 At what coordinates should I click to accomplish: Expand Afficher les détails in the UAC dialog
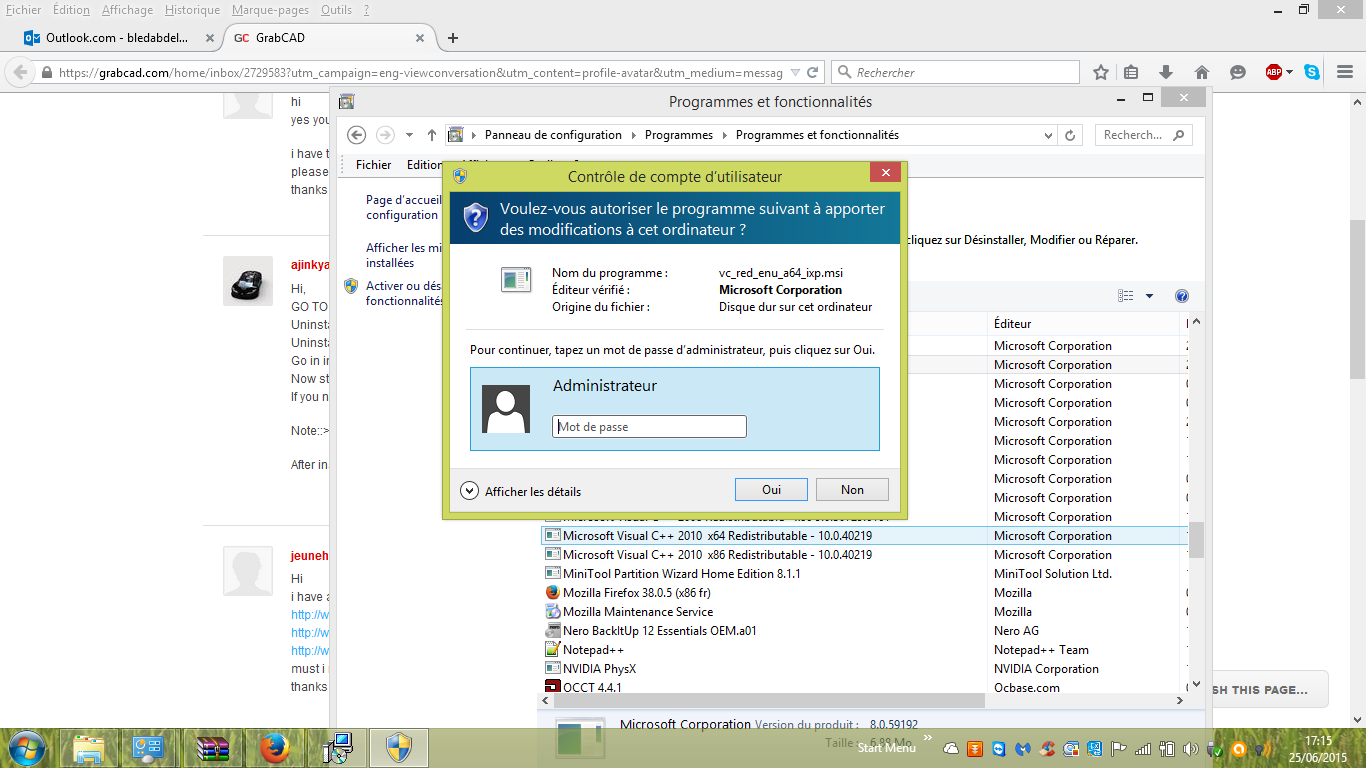coord(521,491)
